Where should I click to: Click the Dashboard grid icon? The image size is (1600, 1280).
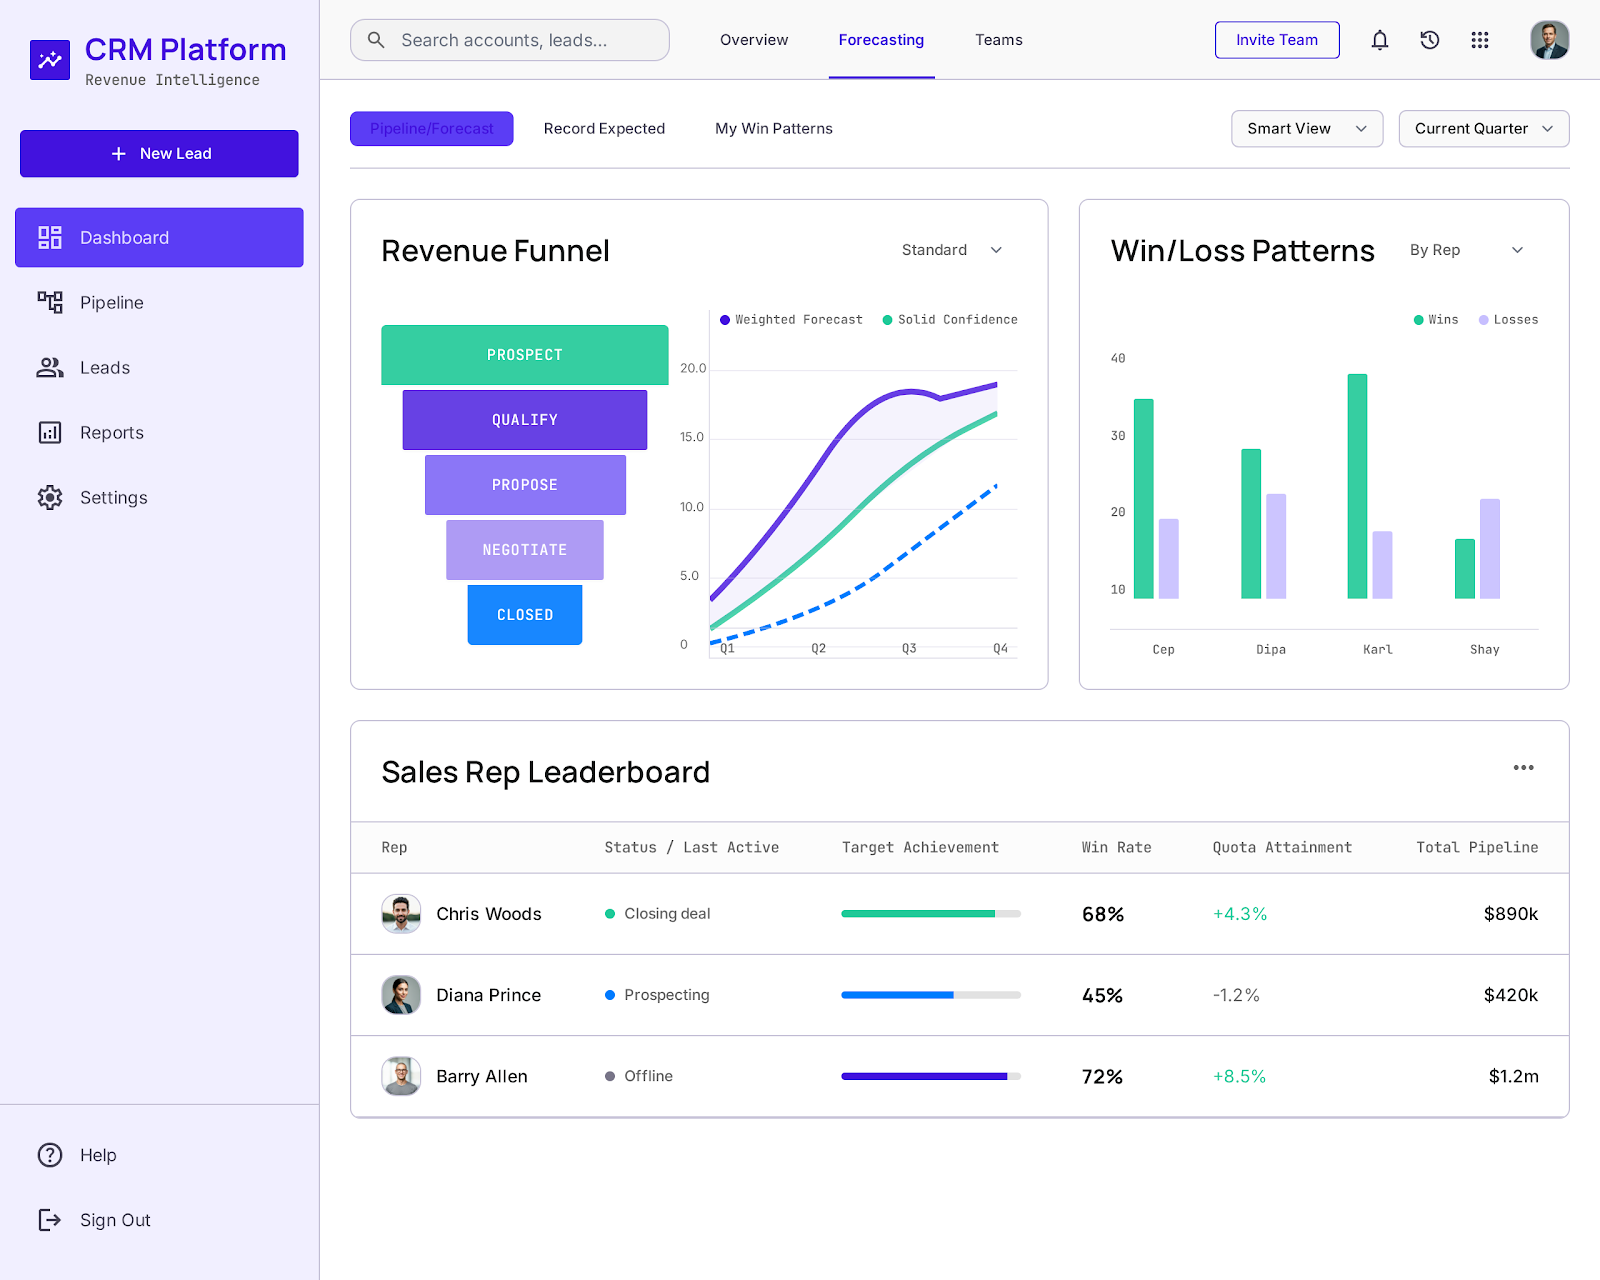pos(50,237)
